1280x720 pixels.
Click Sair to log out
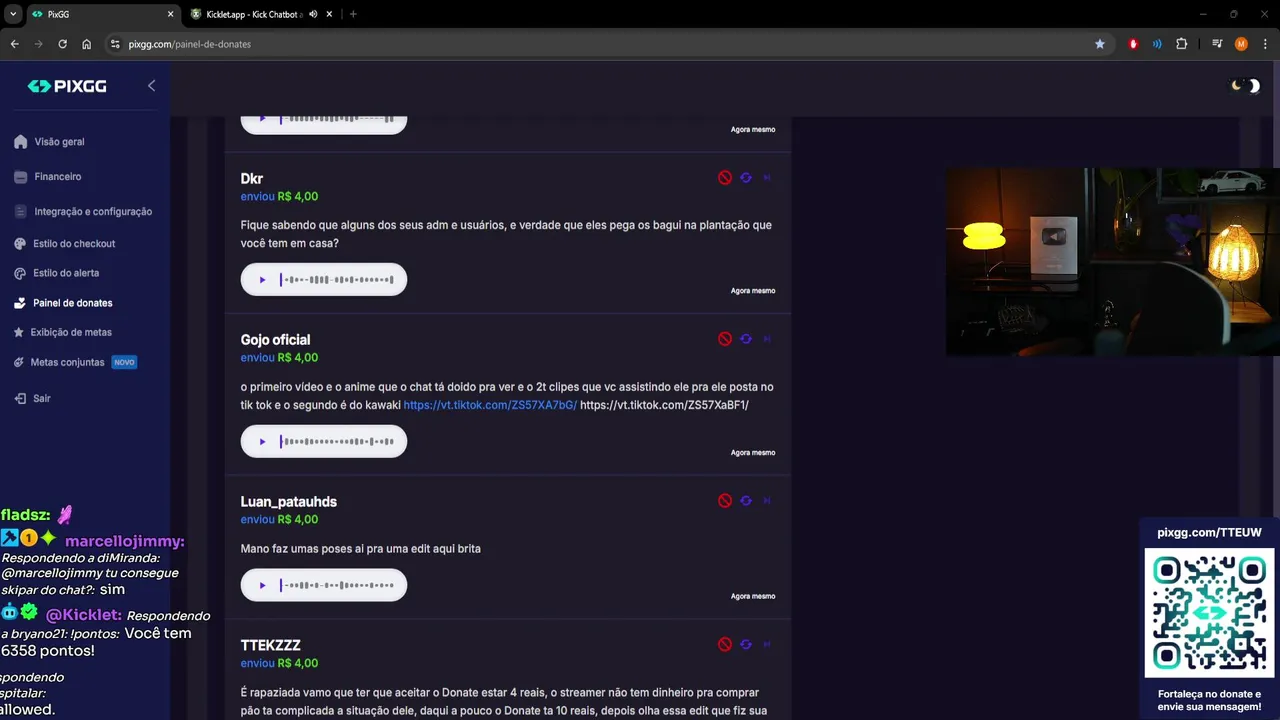point(41,398)
